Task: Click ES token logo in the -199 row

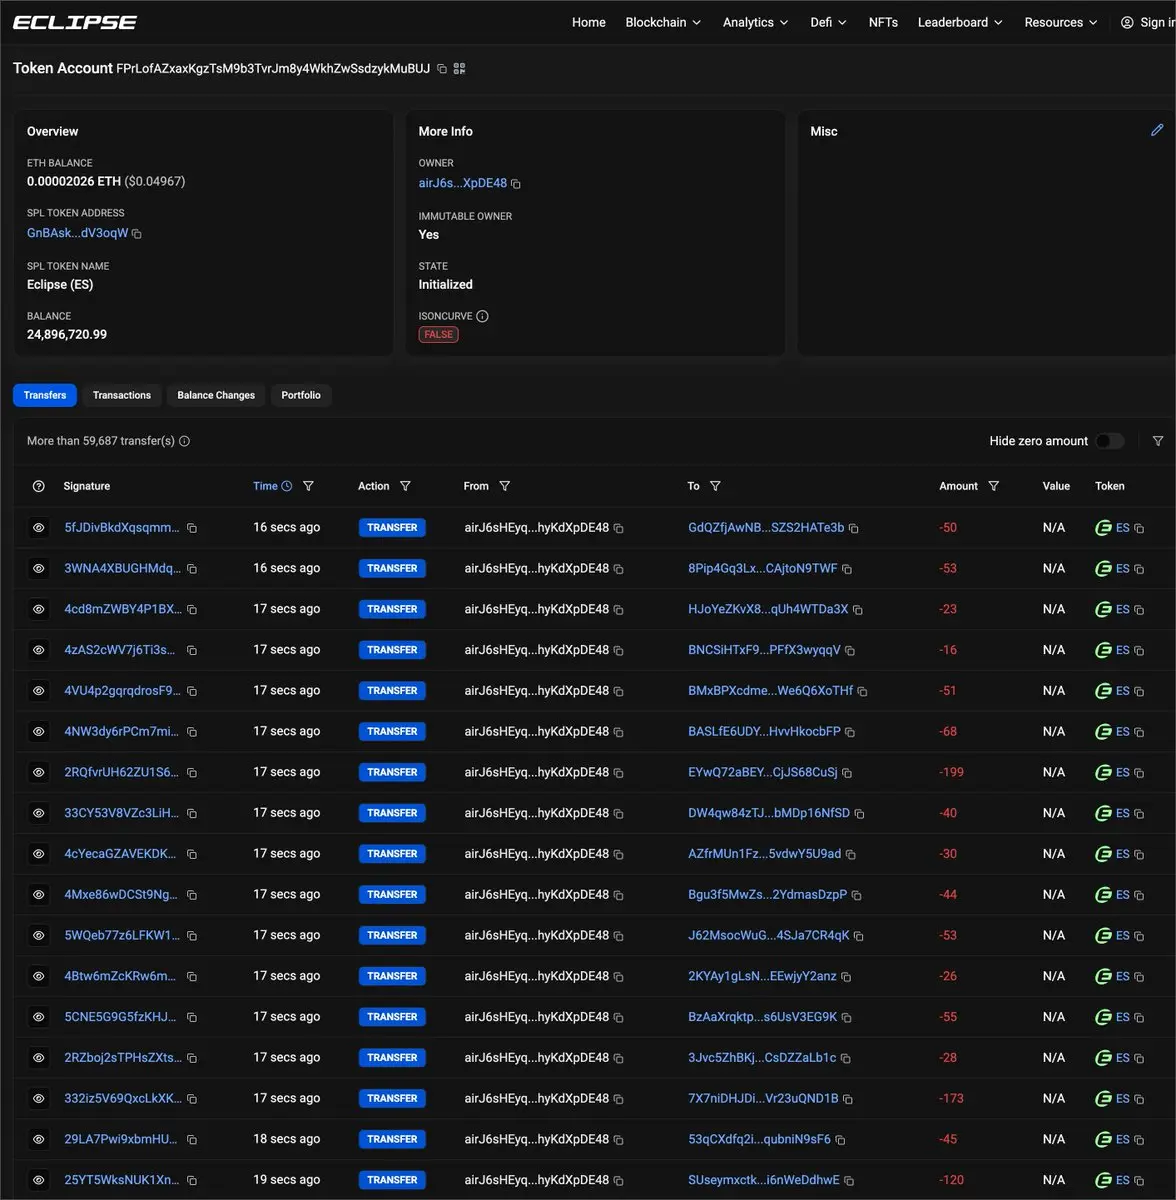Action: 1104,772
